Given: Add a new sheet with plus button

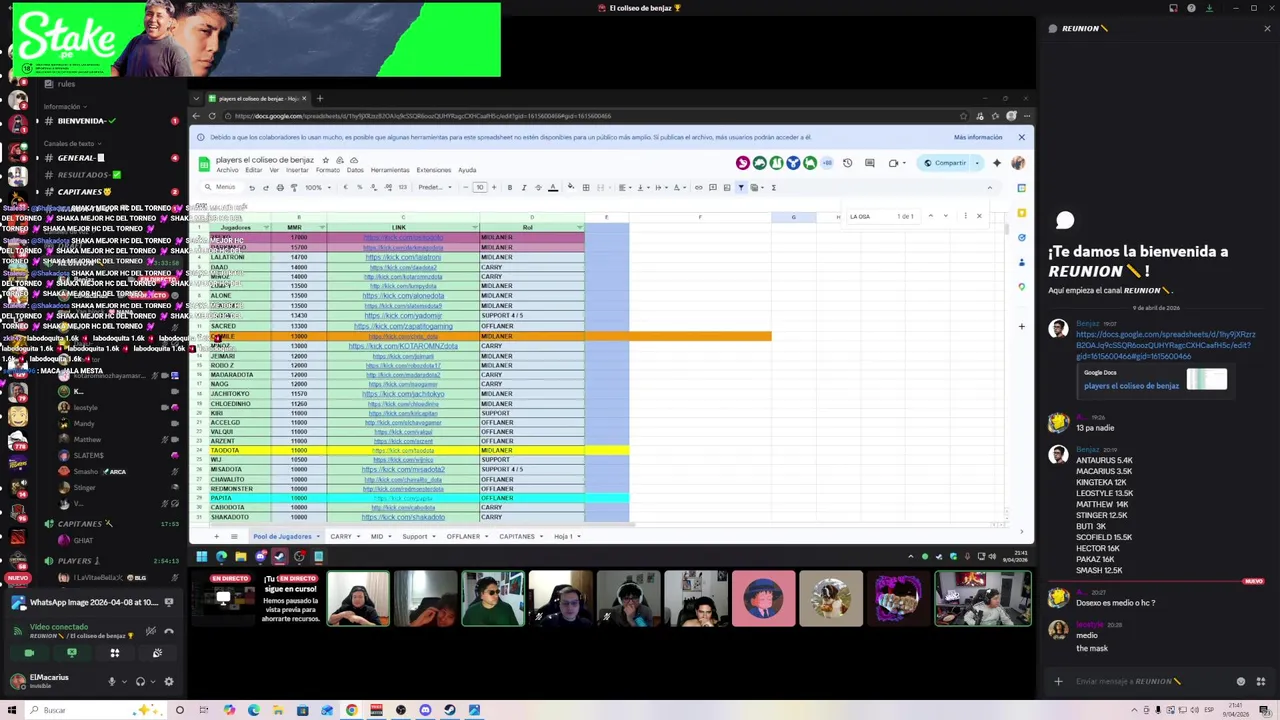Looking at the screenshot, I should pyautogui.click(x=216, y=536).
